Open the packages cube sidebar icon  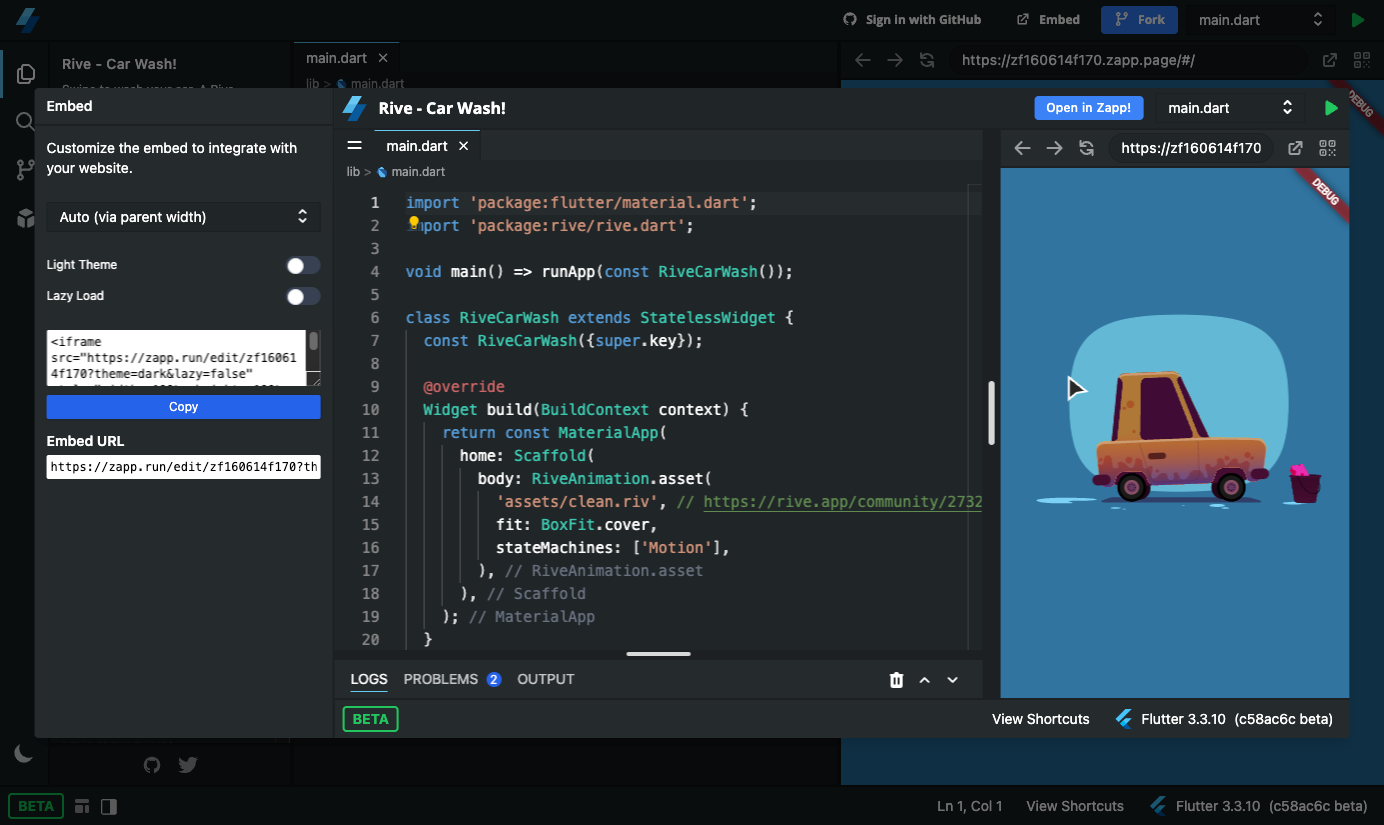click(26, 218)
